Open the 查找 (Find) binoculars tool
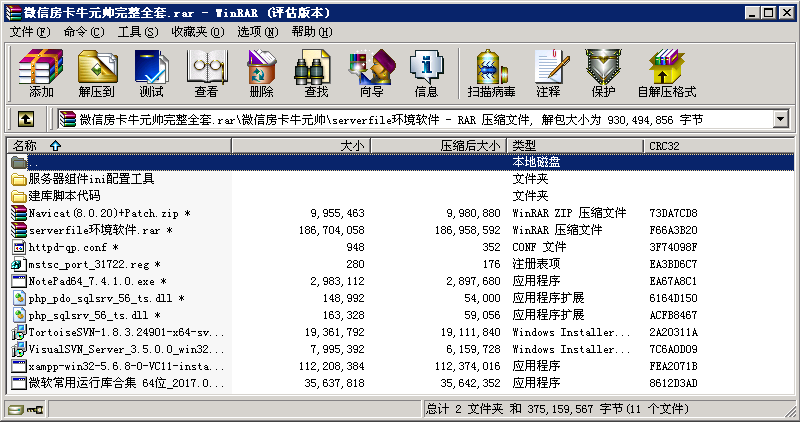Screen dimensions: 800x422 click(316, 74)
